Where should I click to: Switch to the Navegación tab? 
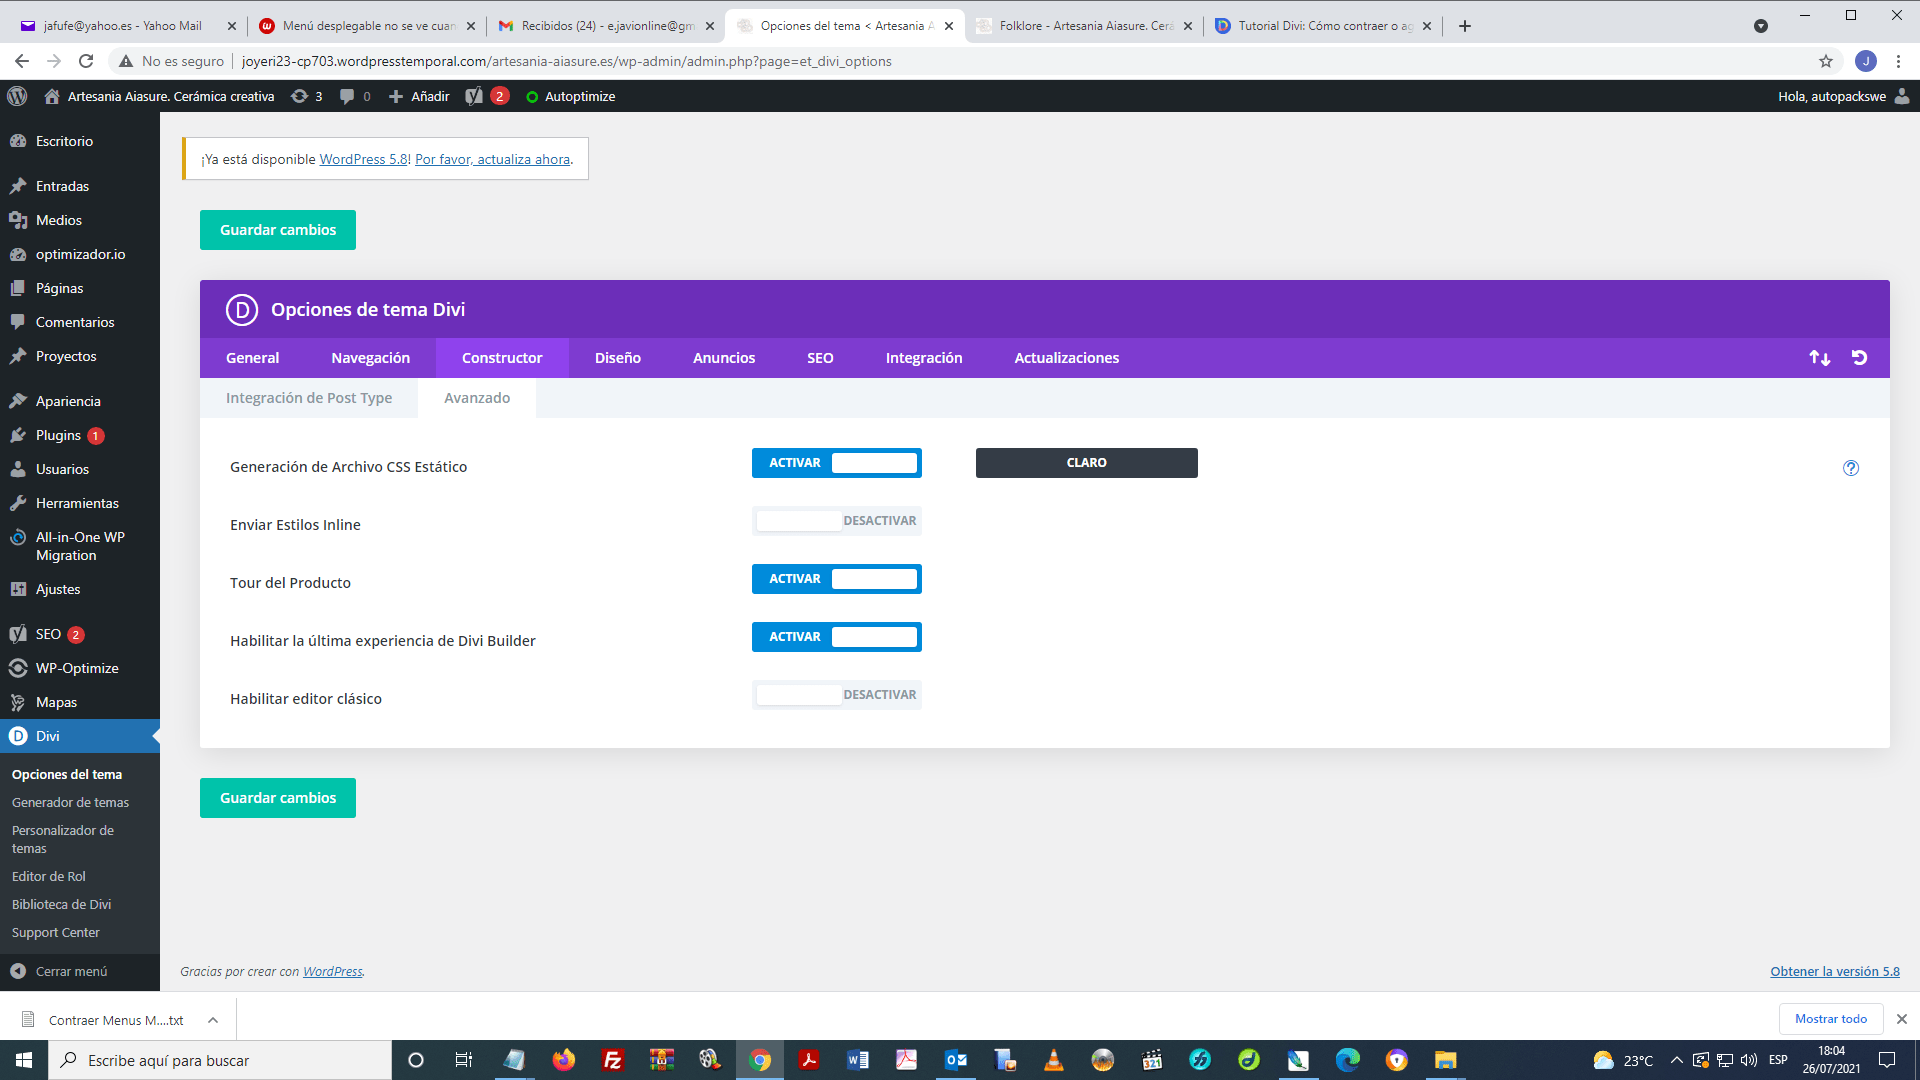click(x=370, y=358)
